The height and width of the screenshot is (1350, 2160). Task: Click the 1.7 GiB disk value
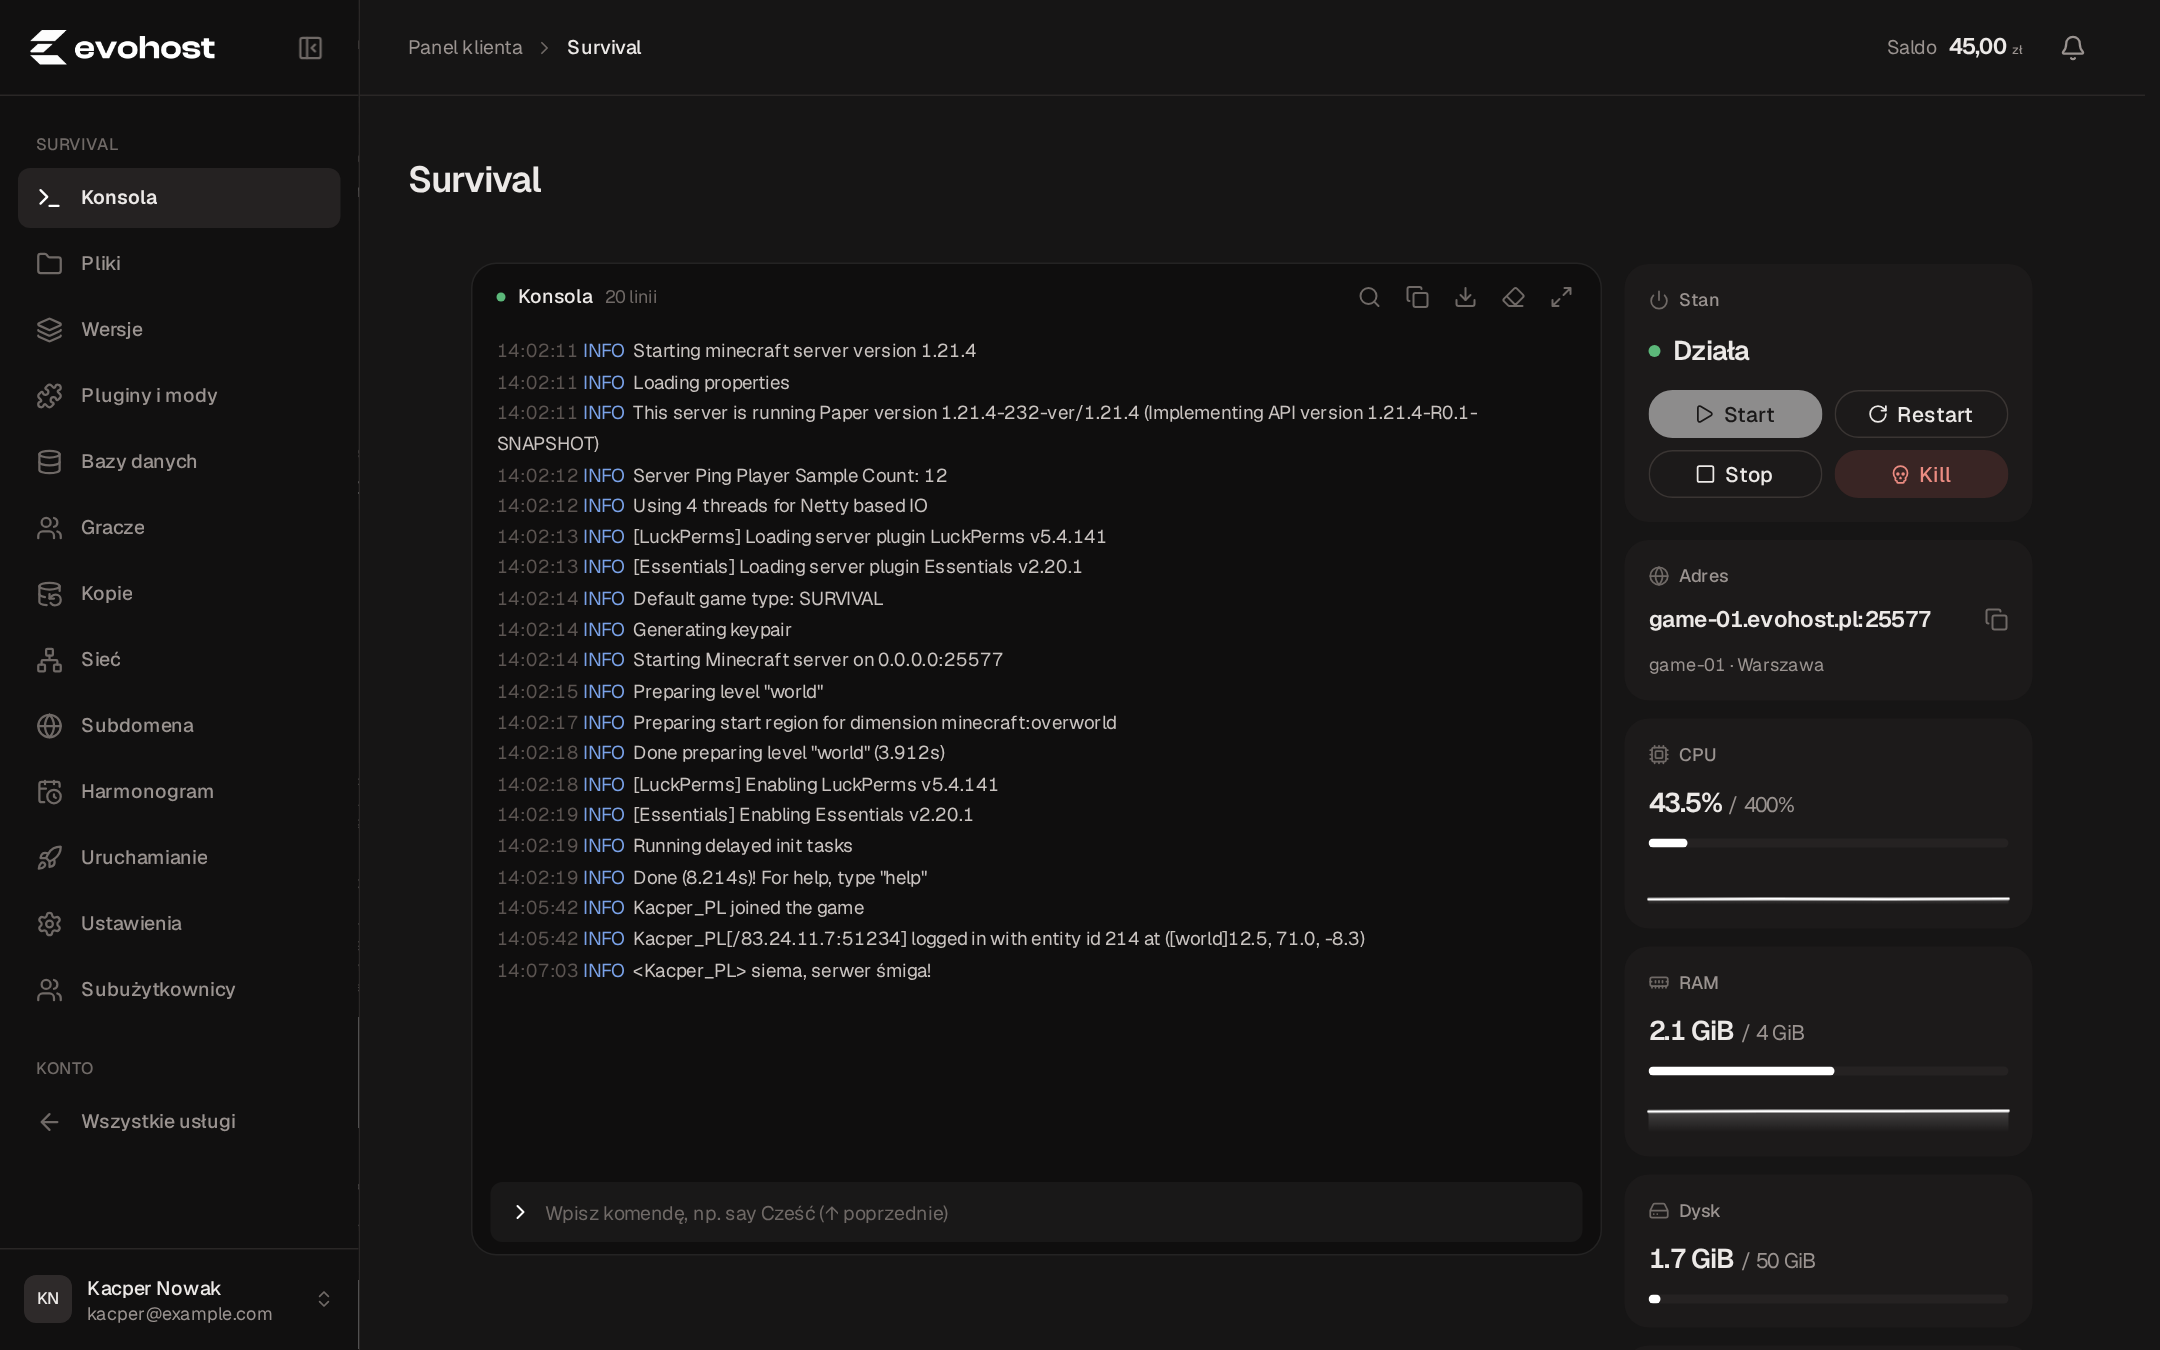(1691, 1259)
